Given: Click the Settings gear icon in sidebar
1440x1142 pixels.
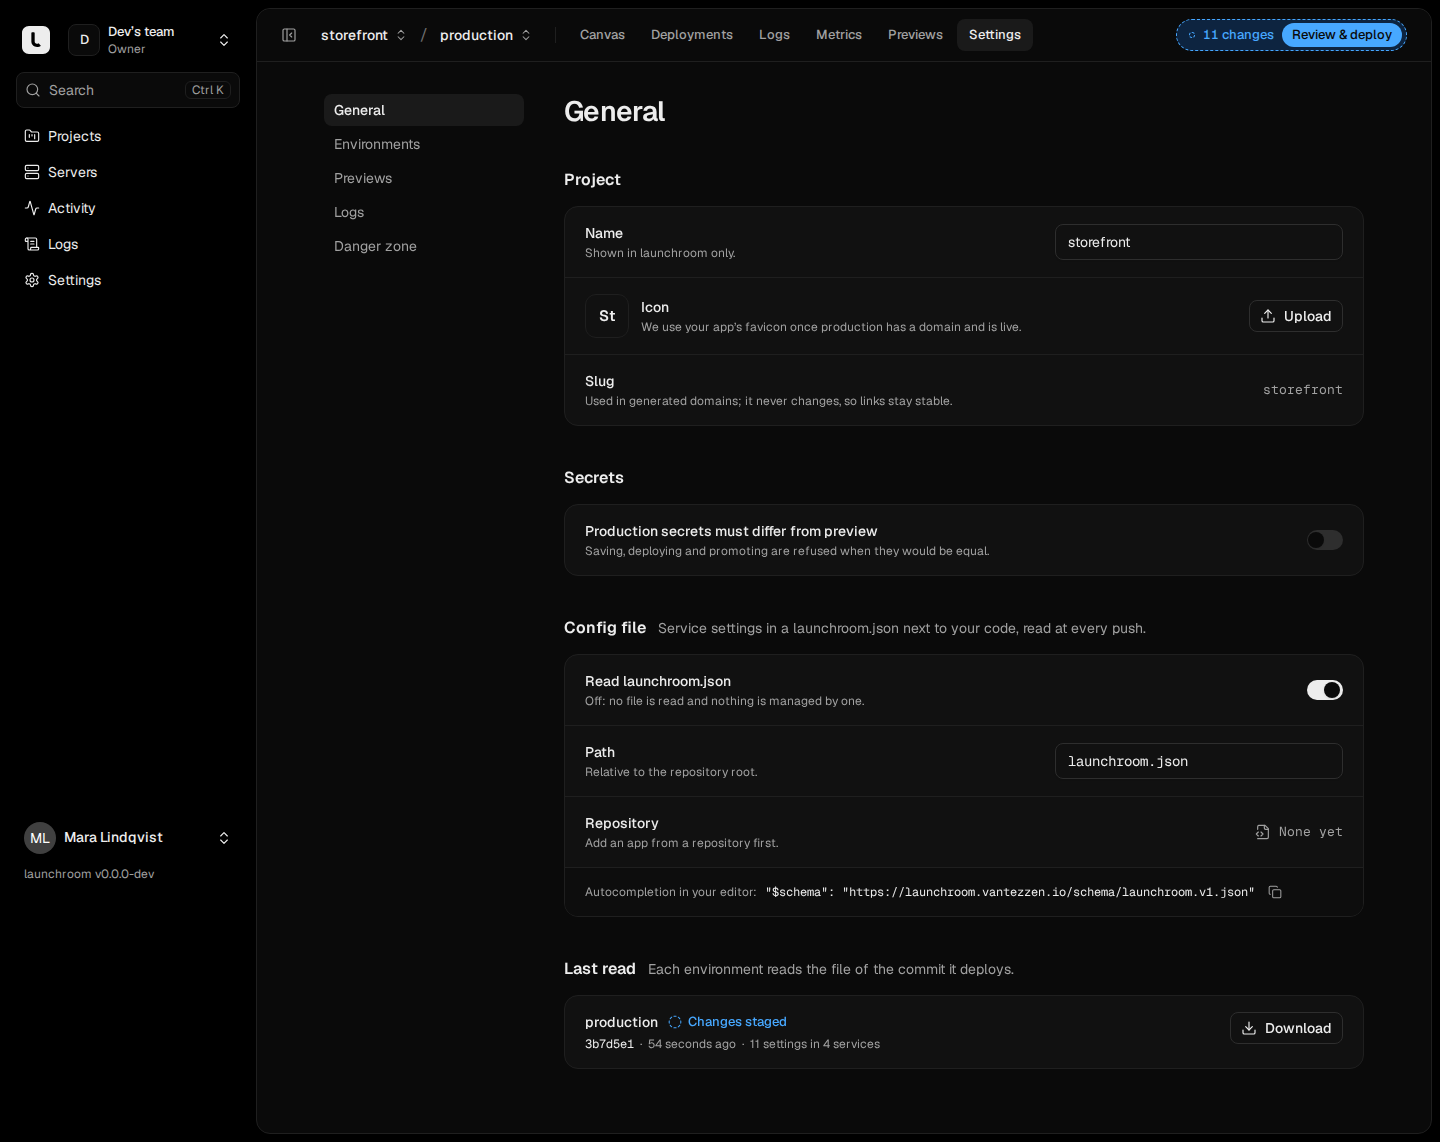Looking at the screenshot, I should click(32, 280).
